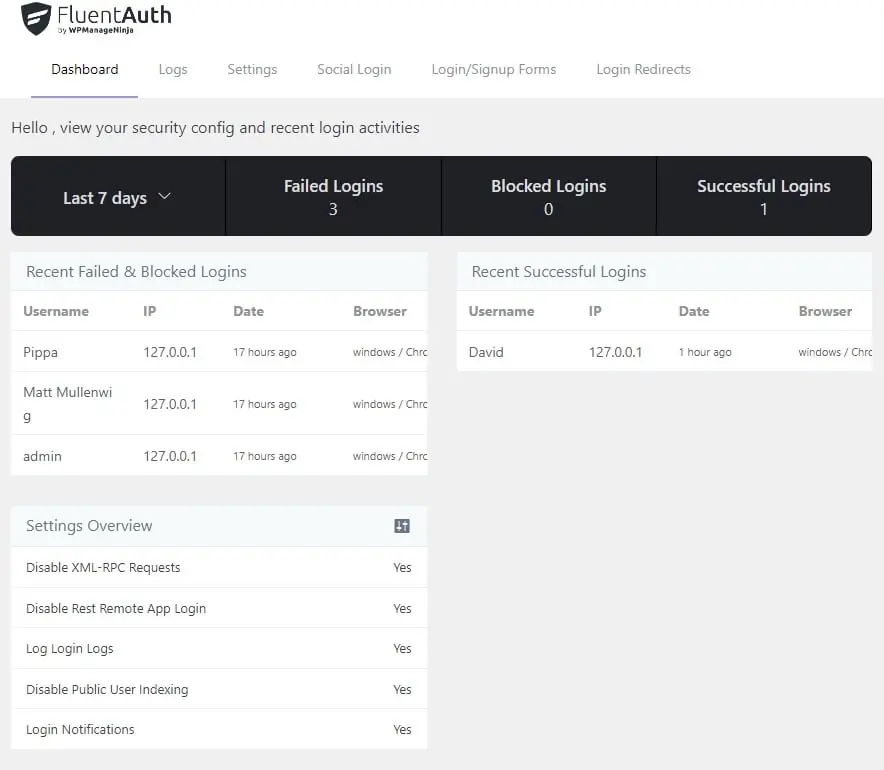Navigate to Social Login
This screenshot has width=884, height=770.
tap(354, 69)
